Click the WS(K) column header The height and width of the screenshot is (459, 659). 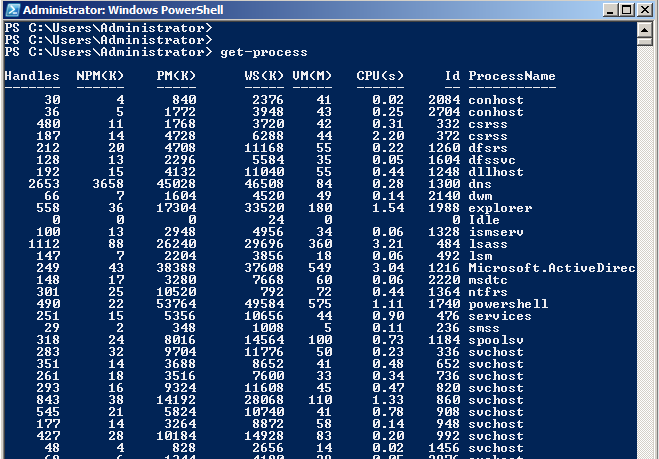click(264, 76)
